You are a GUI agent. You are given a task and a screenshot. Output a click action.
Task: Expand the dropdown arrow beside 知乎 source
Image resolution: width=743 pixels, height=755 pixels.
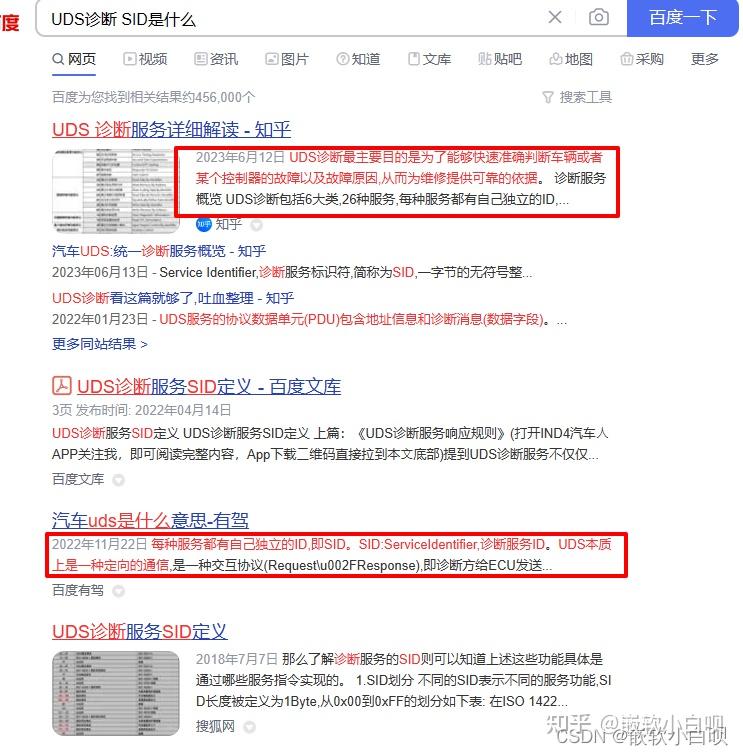(256, 225)
